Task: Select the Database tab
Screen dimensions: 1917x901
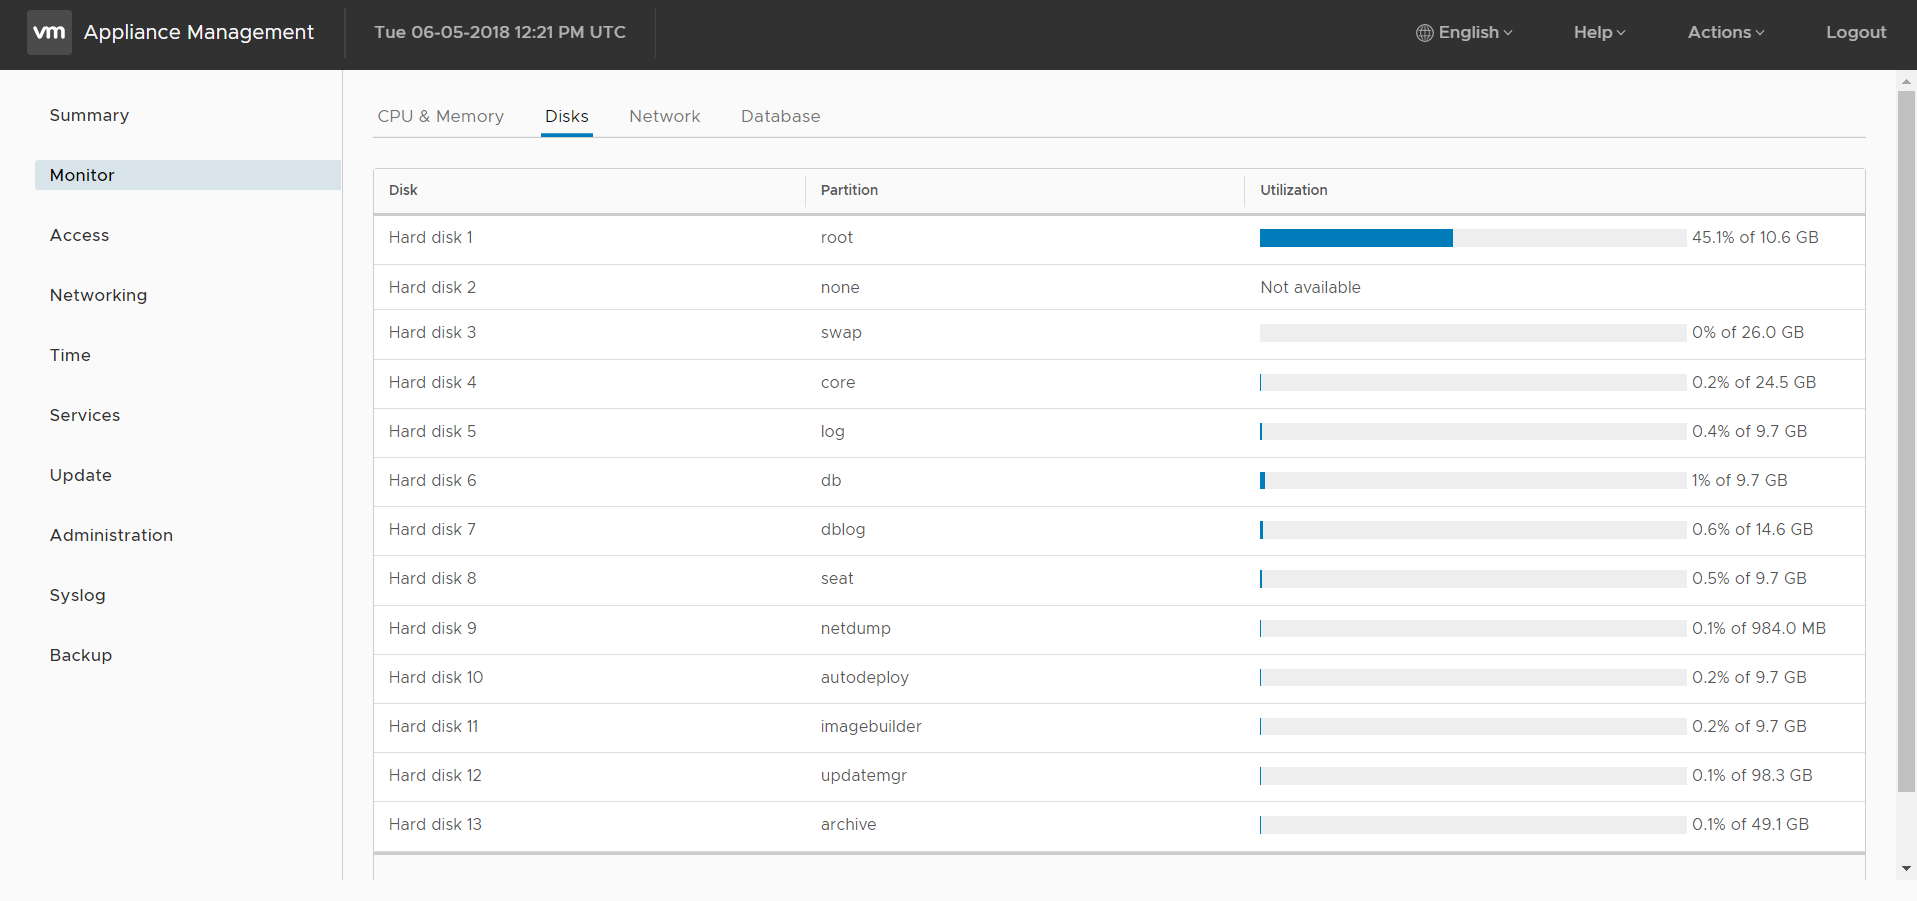Action: 780,116
